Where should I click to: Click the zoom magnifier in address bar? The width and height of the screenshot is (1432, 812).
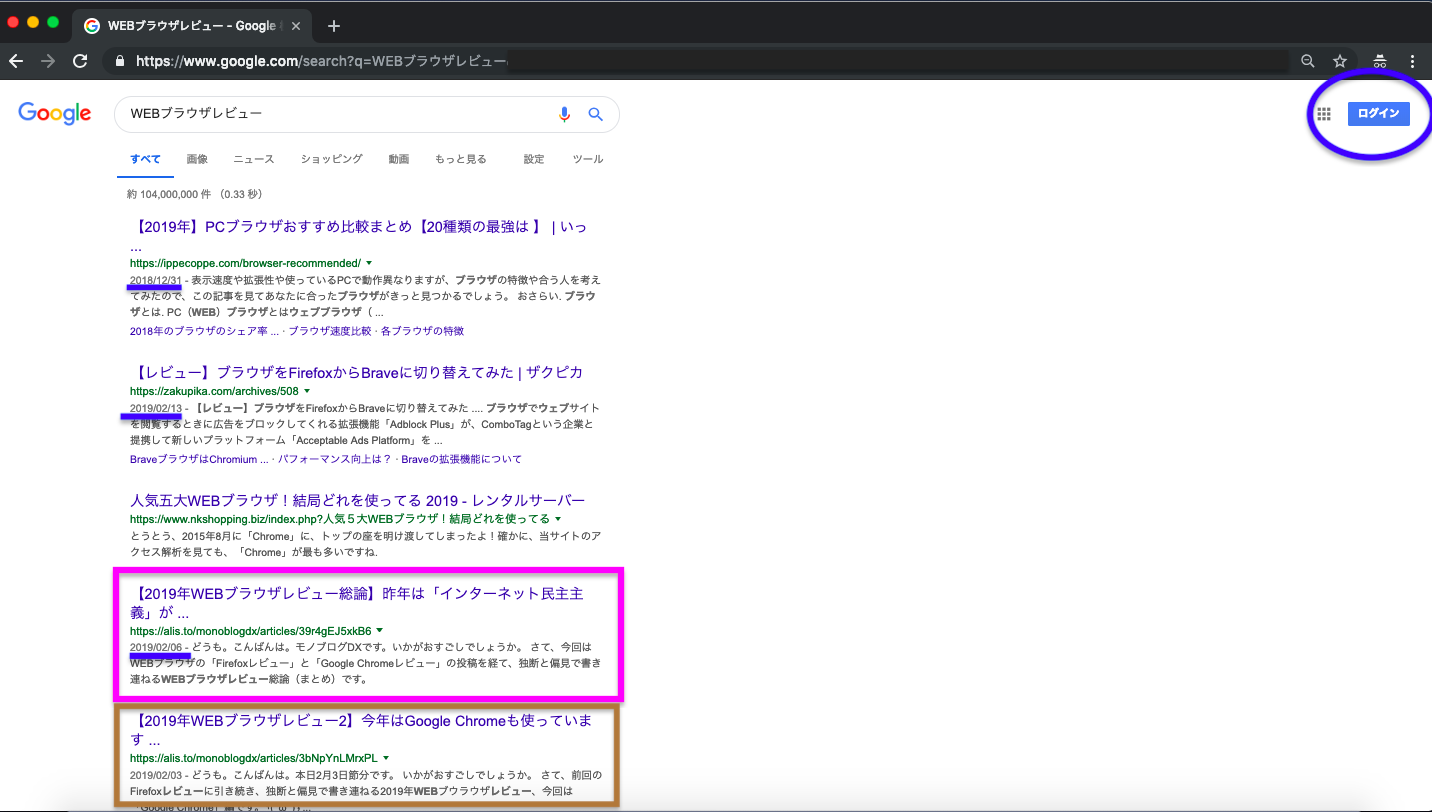coord(1307,61)
